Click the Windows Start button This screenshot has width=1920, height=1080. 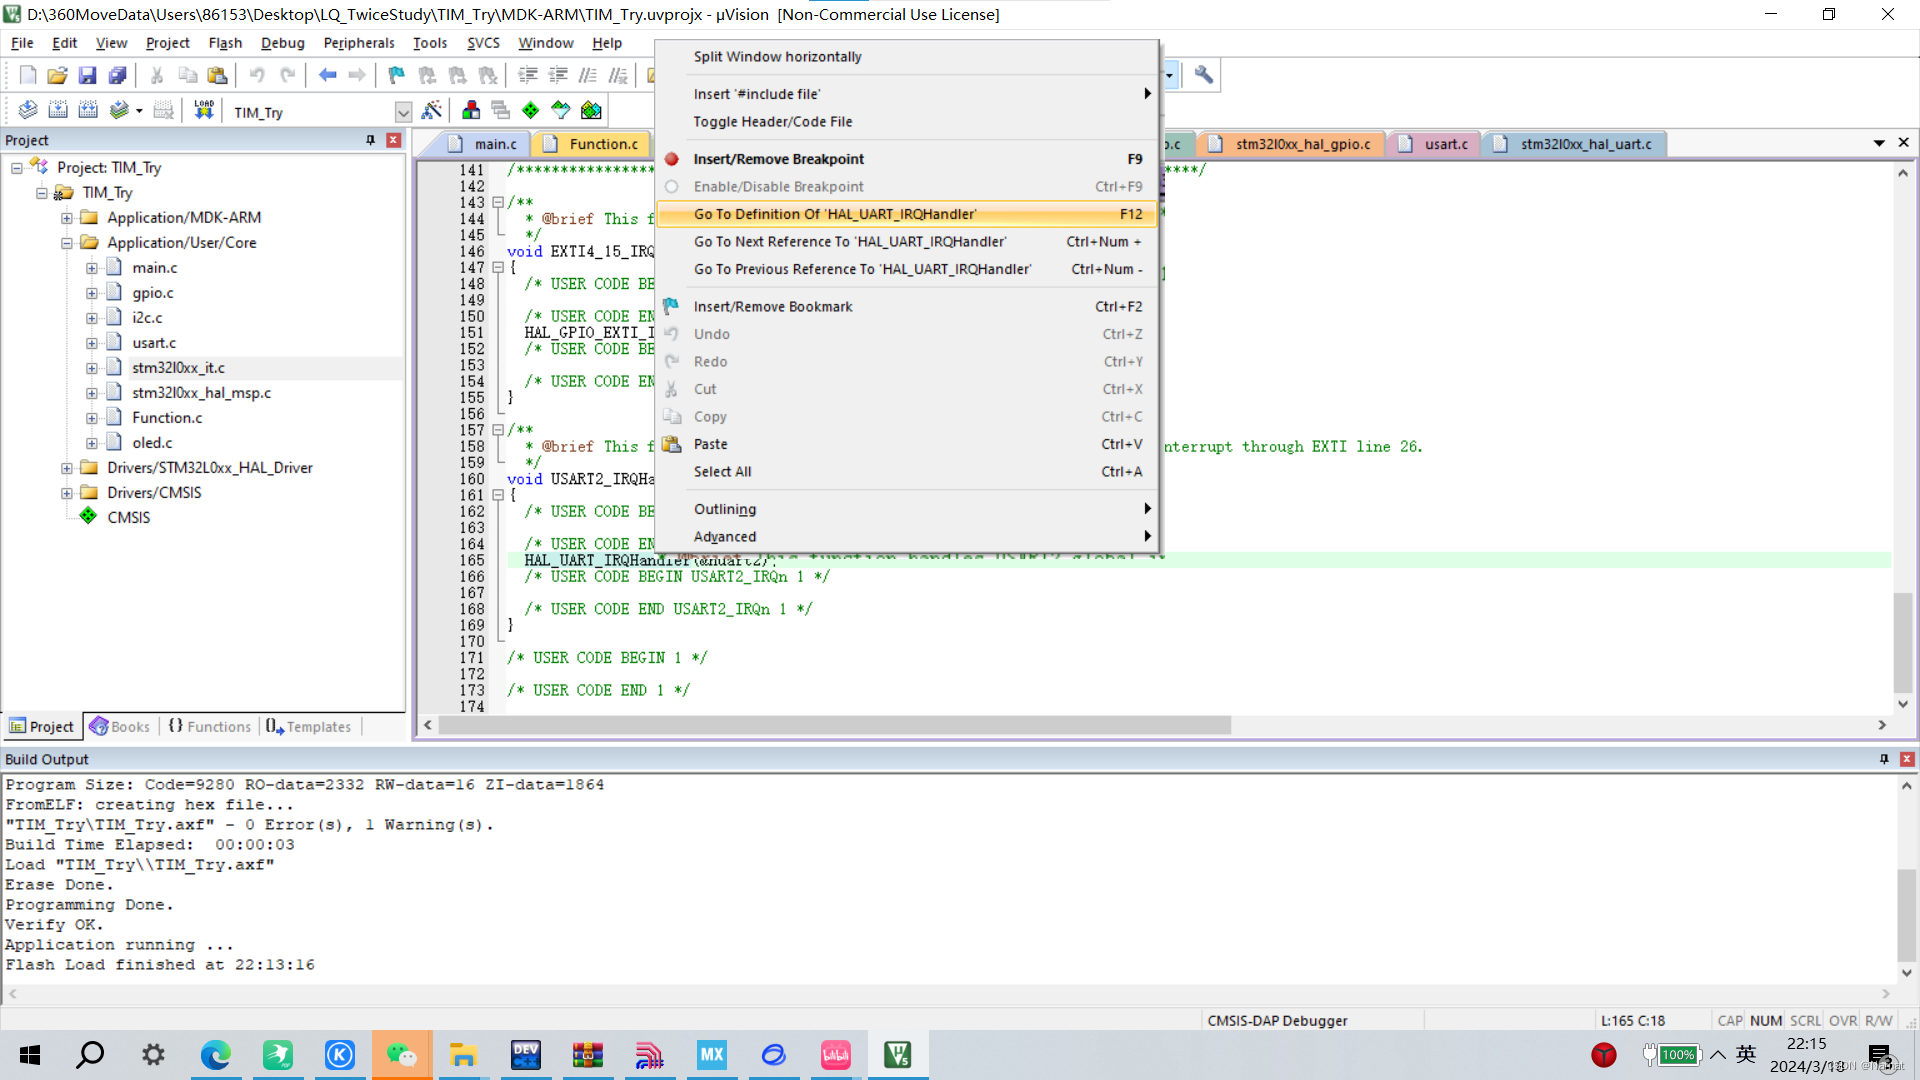(x=30, y=1055)
